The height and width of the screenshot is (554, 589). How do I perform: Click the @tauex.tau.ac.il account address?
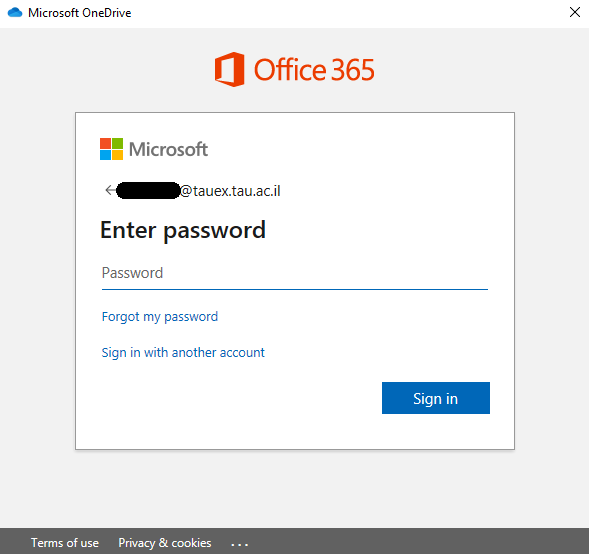[230, 191]
